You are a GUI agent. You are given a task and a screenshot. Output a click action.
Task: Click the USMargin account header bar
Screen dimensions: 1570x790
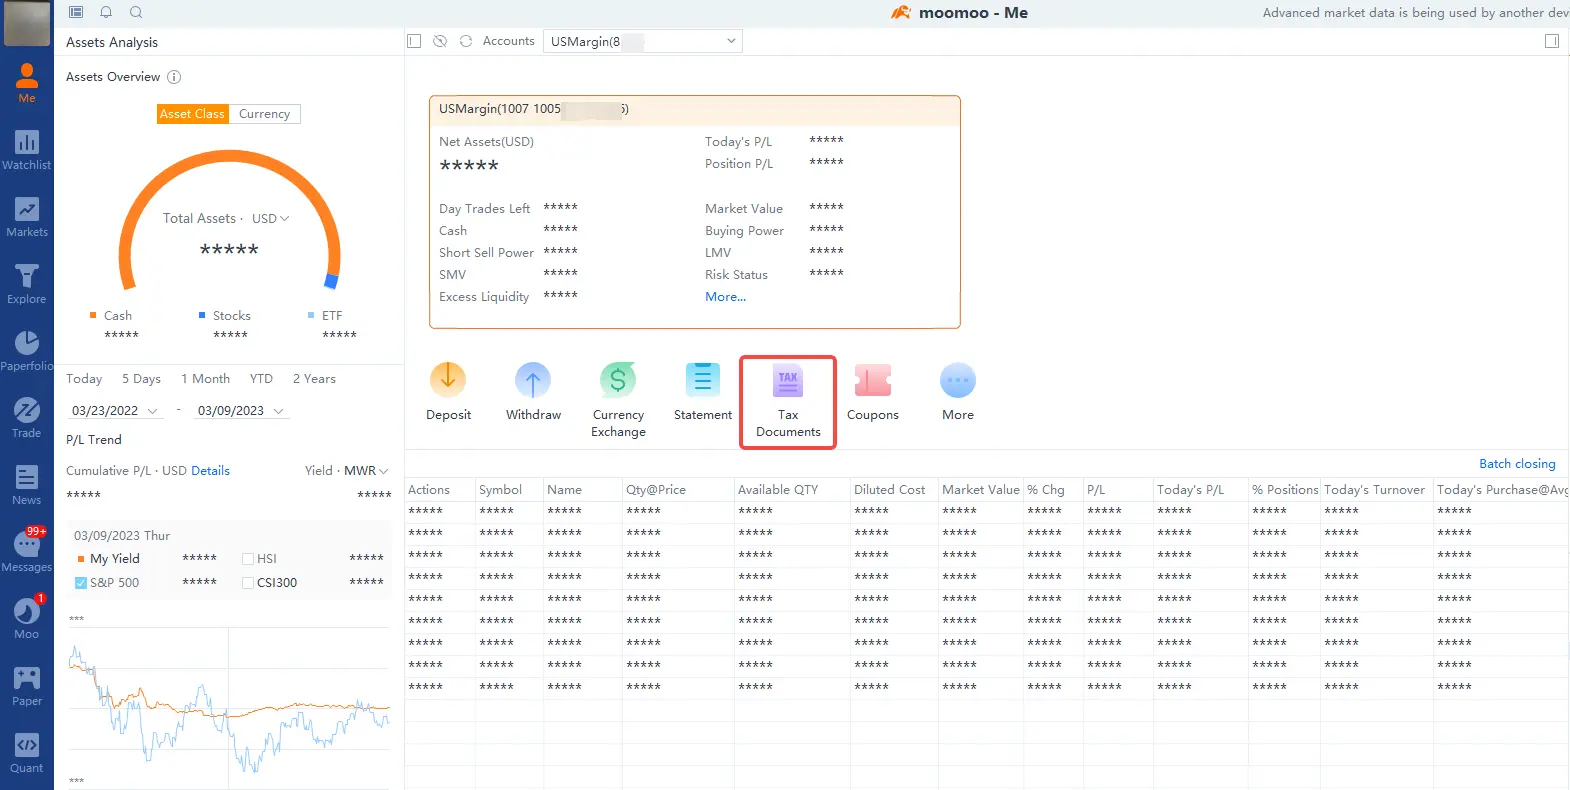(x=695, y=110)
